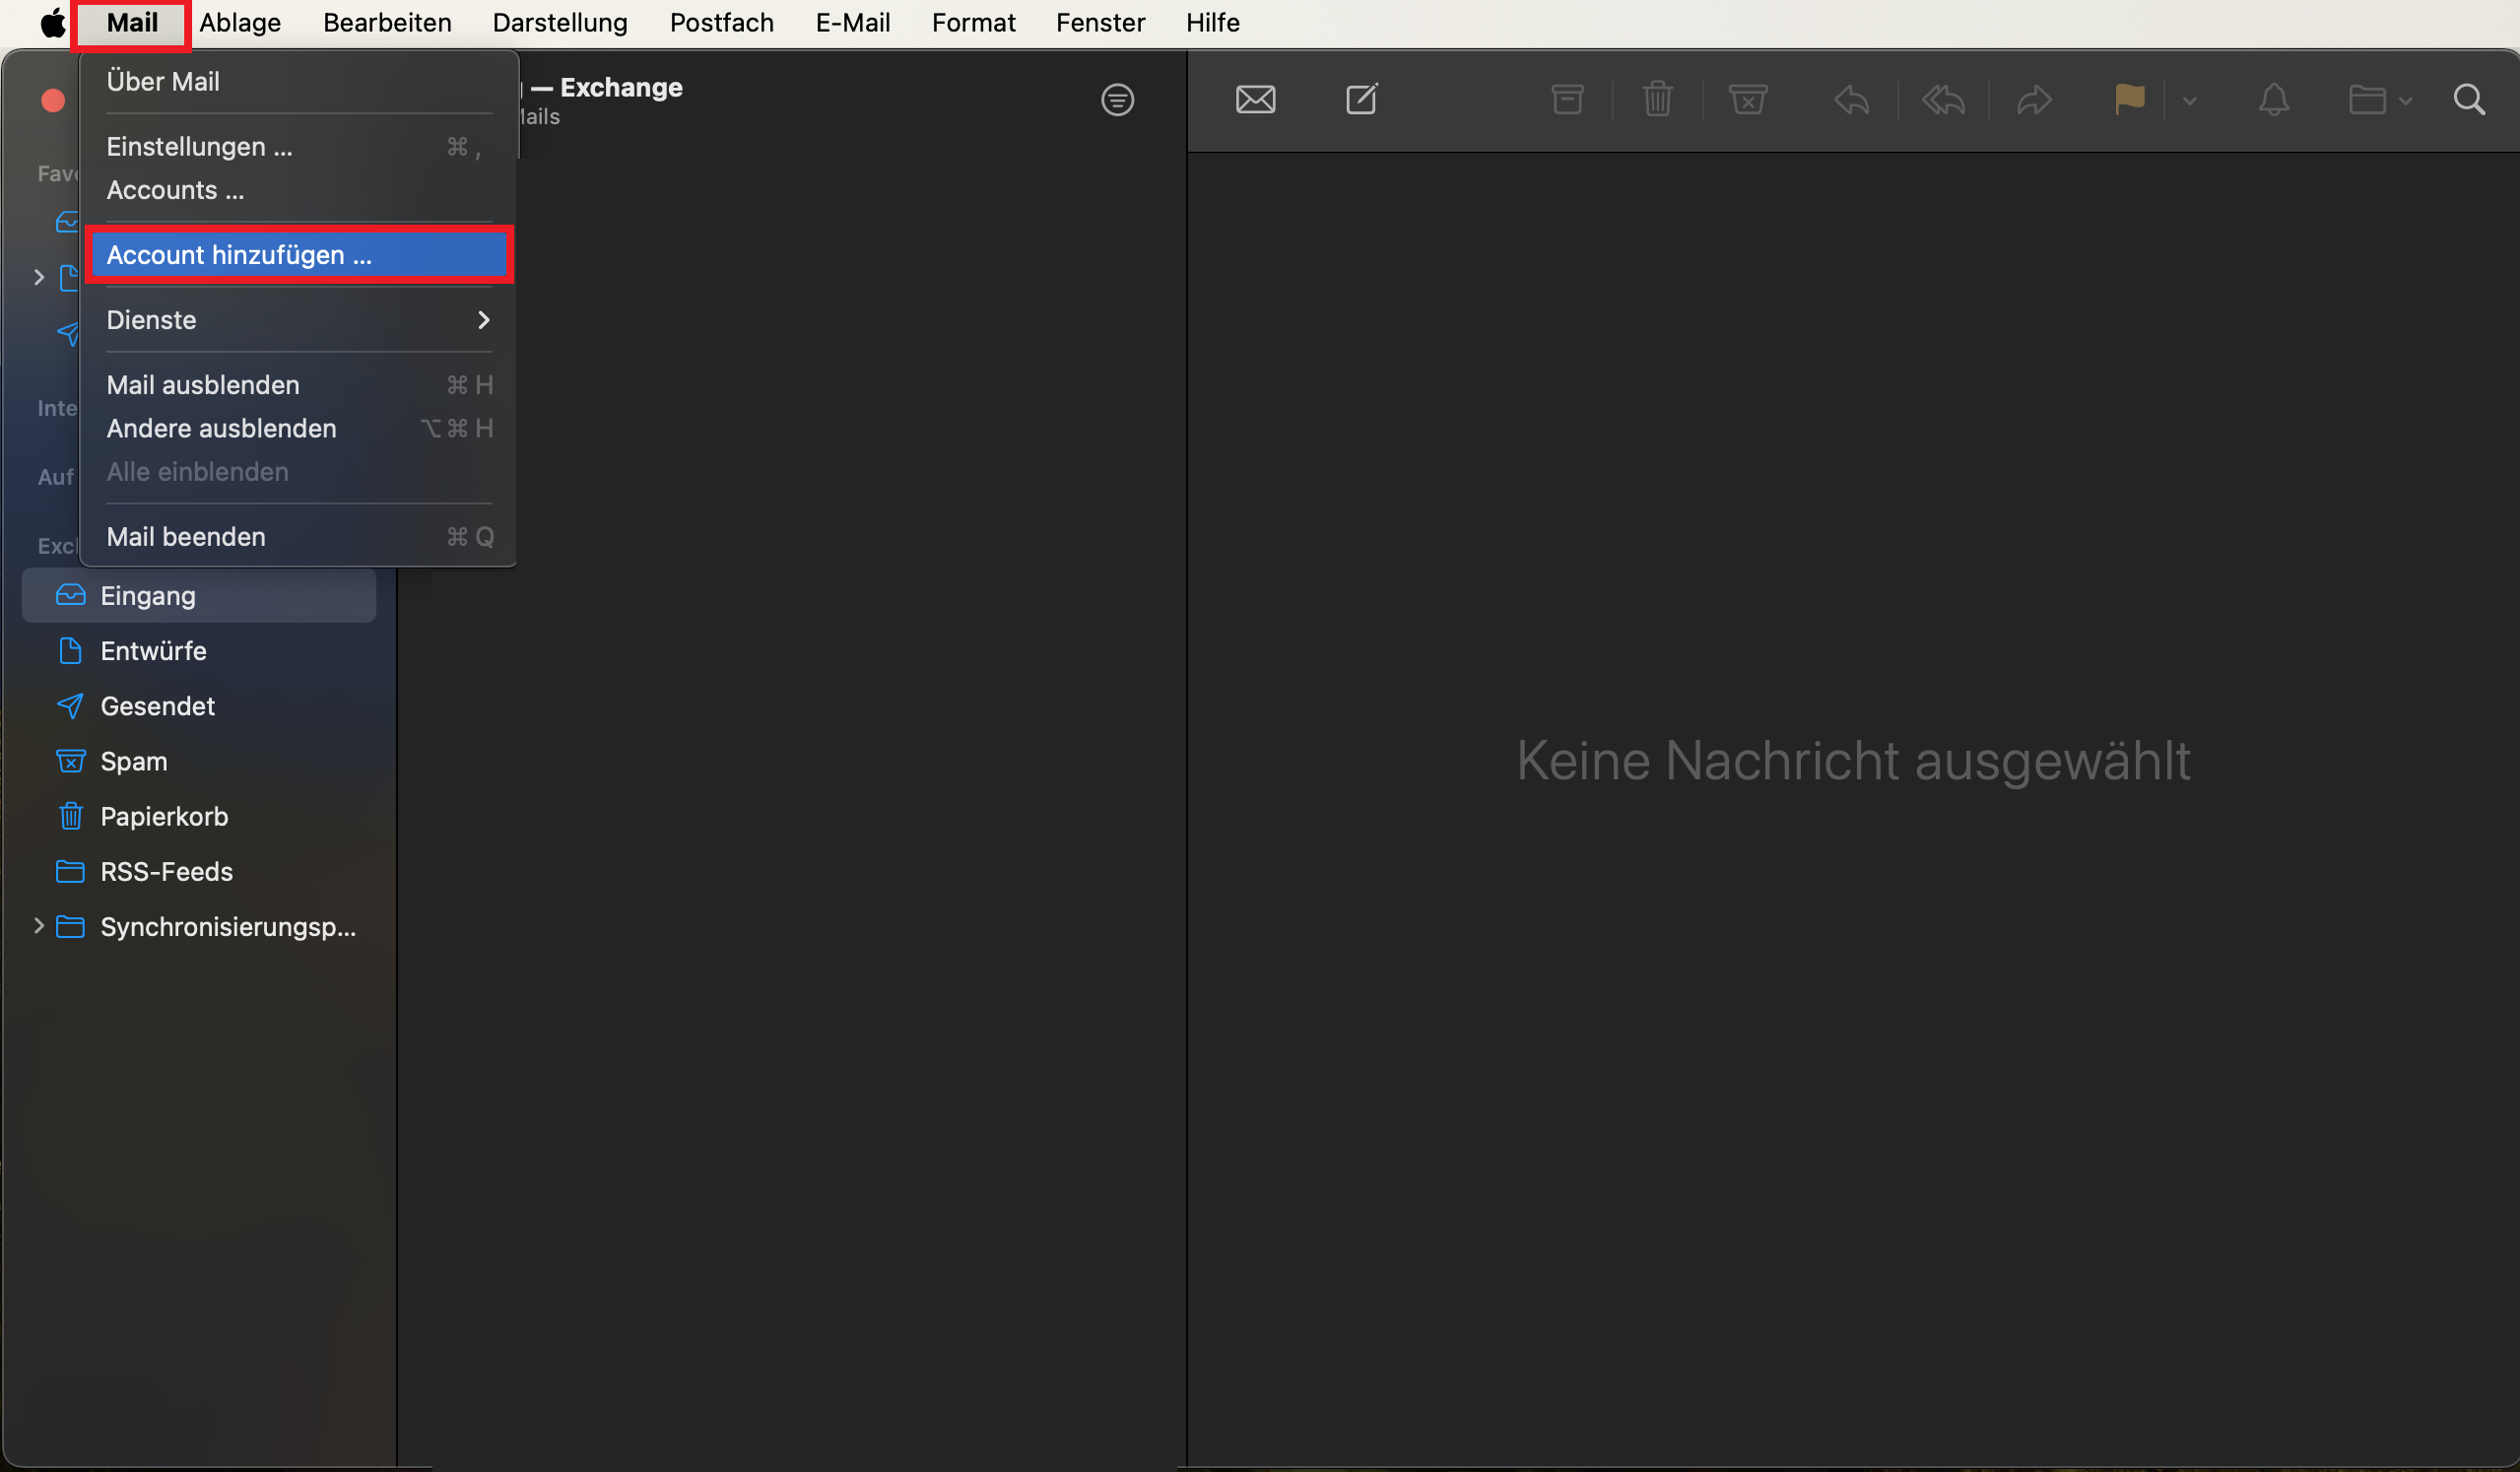The height and width of the screenshot is (1472, 2520).
Task: Open the flag color dropdown arrow
Action: 2189,101
